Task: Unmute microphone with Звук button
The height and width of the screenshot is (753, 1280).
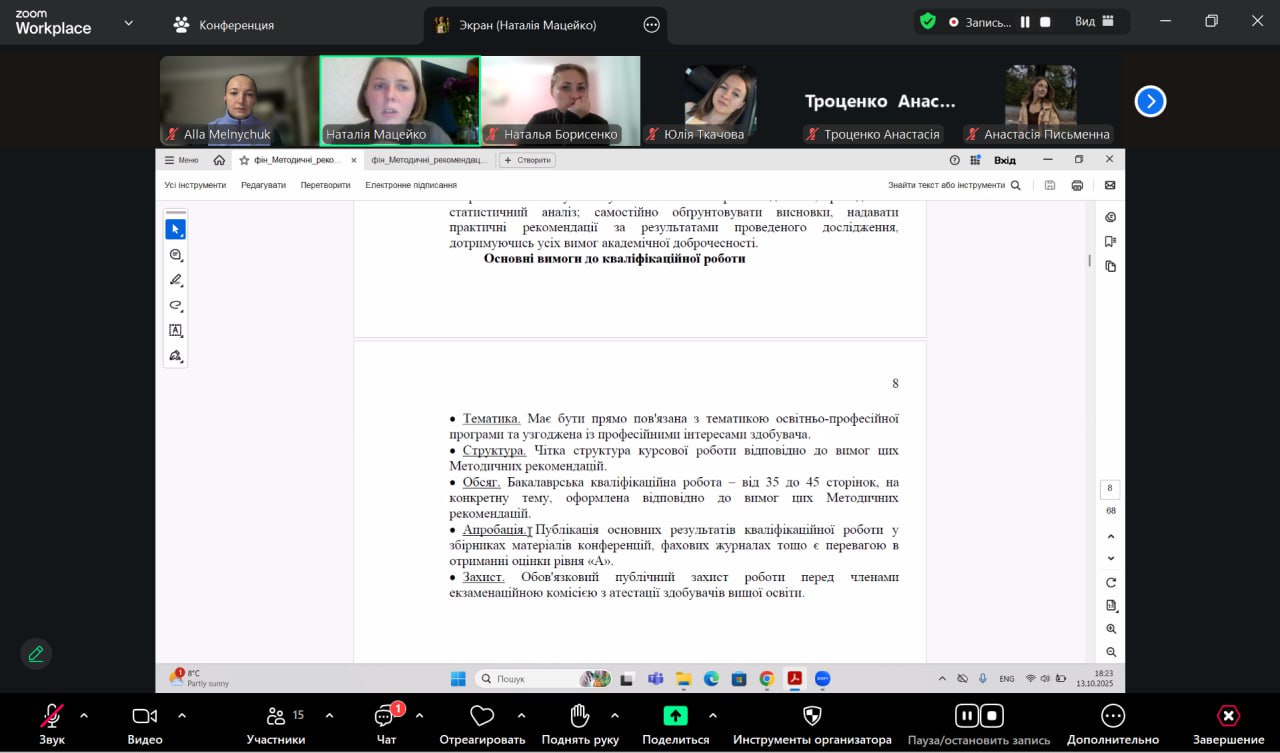Action: (x=51, y=716)
